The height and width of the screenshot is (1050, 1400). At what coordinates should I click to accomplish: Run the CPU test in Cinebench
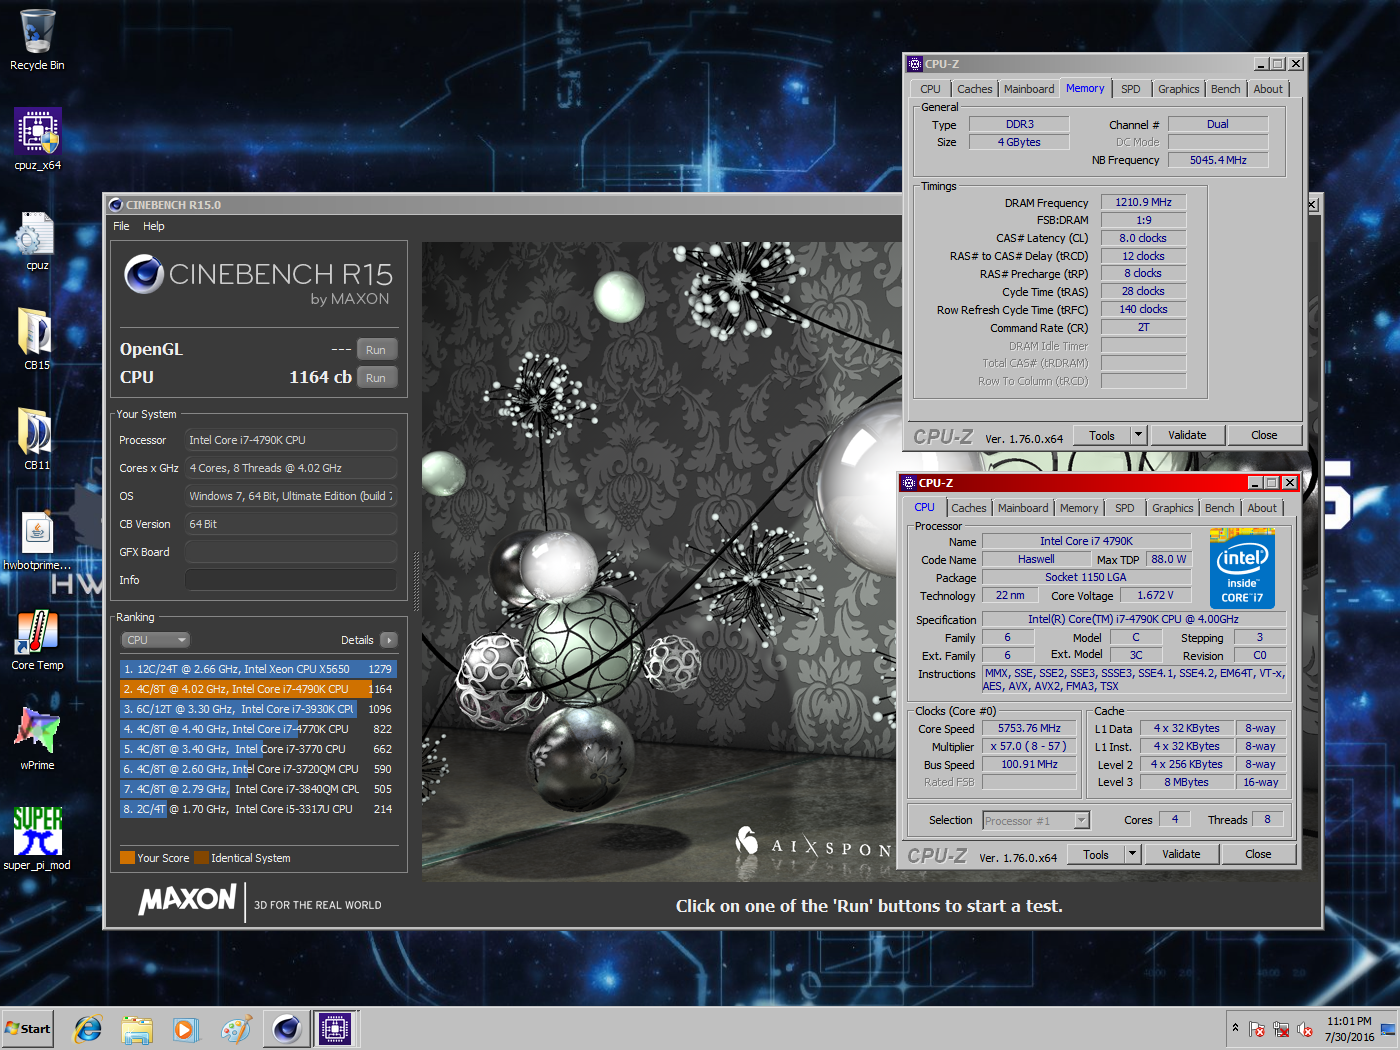coord(376,378)
